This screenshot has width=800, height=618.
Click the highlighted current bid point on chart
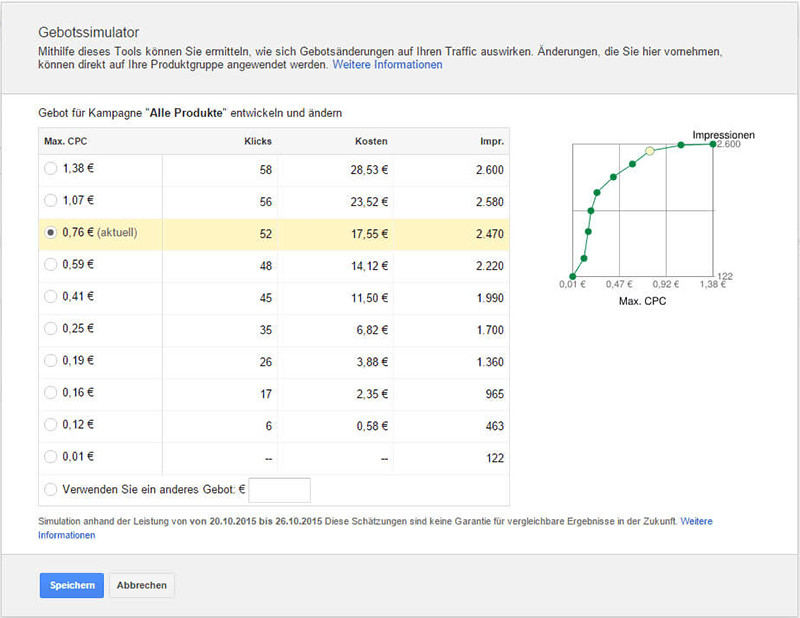(x=650, y=151)
